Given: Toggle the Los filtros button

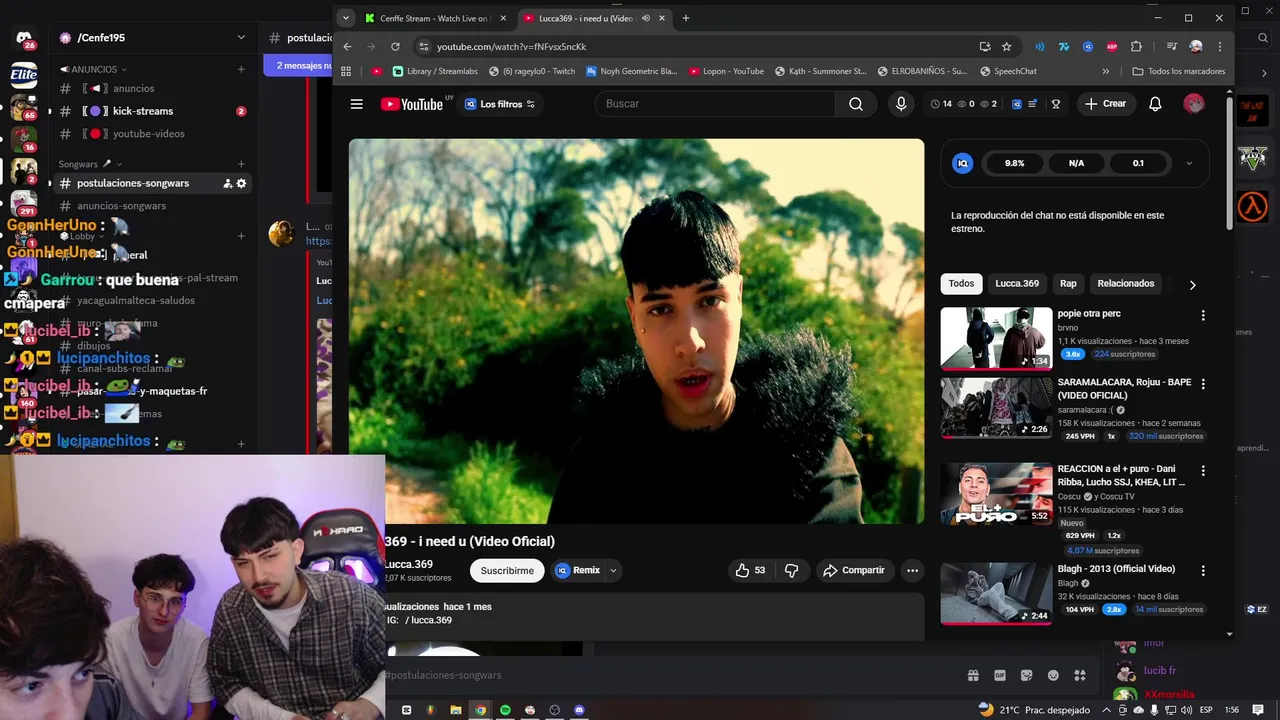Looking at the screenshot, I should coord(500,104).
